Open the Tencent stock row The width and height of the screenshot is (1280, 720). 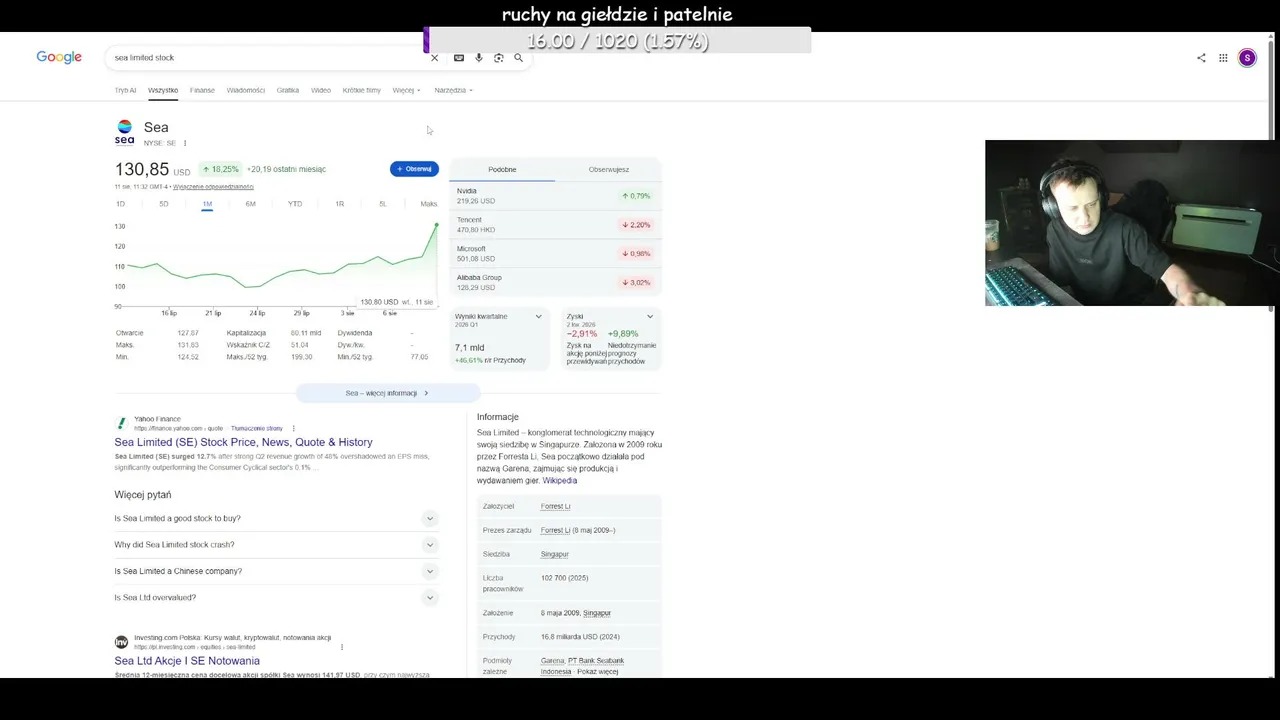coord(555,225)
